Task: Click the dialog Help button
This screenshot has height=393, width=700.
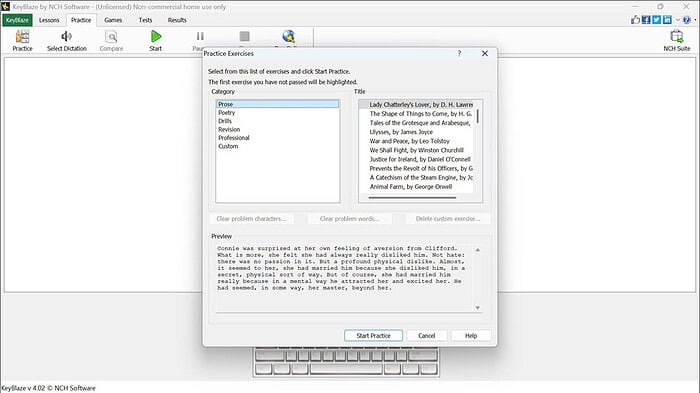Action: coord(471,336)
